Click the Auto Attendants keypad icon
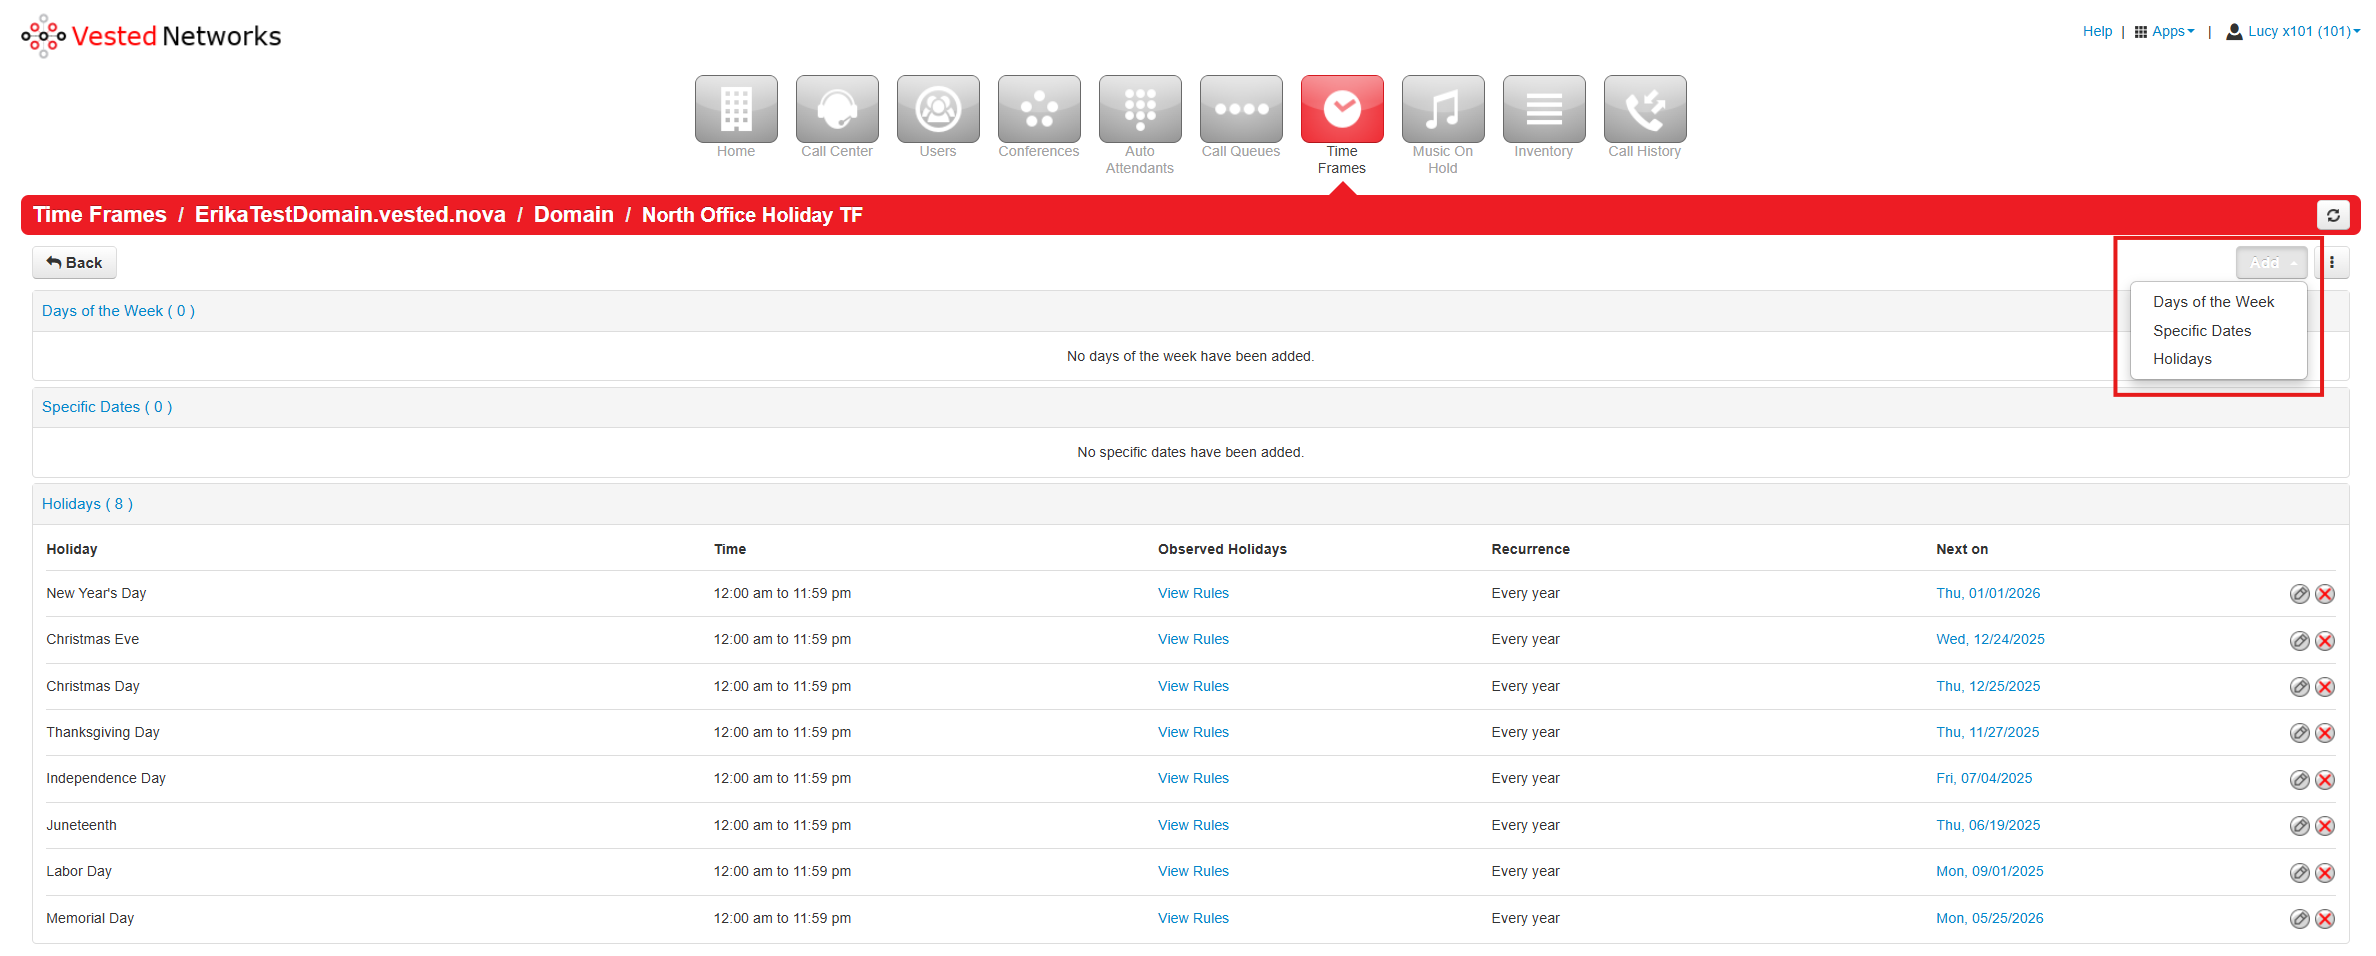2376x956 pixels. pyautogui.click(x=1139, y=110)
